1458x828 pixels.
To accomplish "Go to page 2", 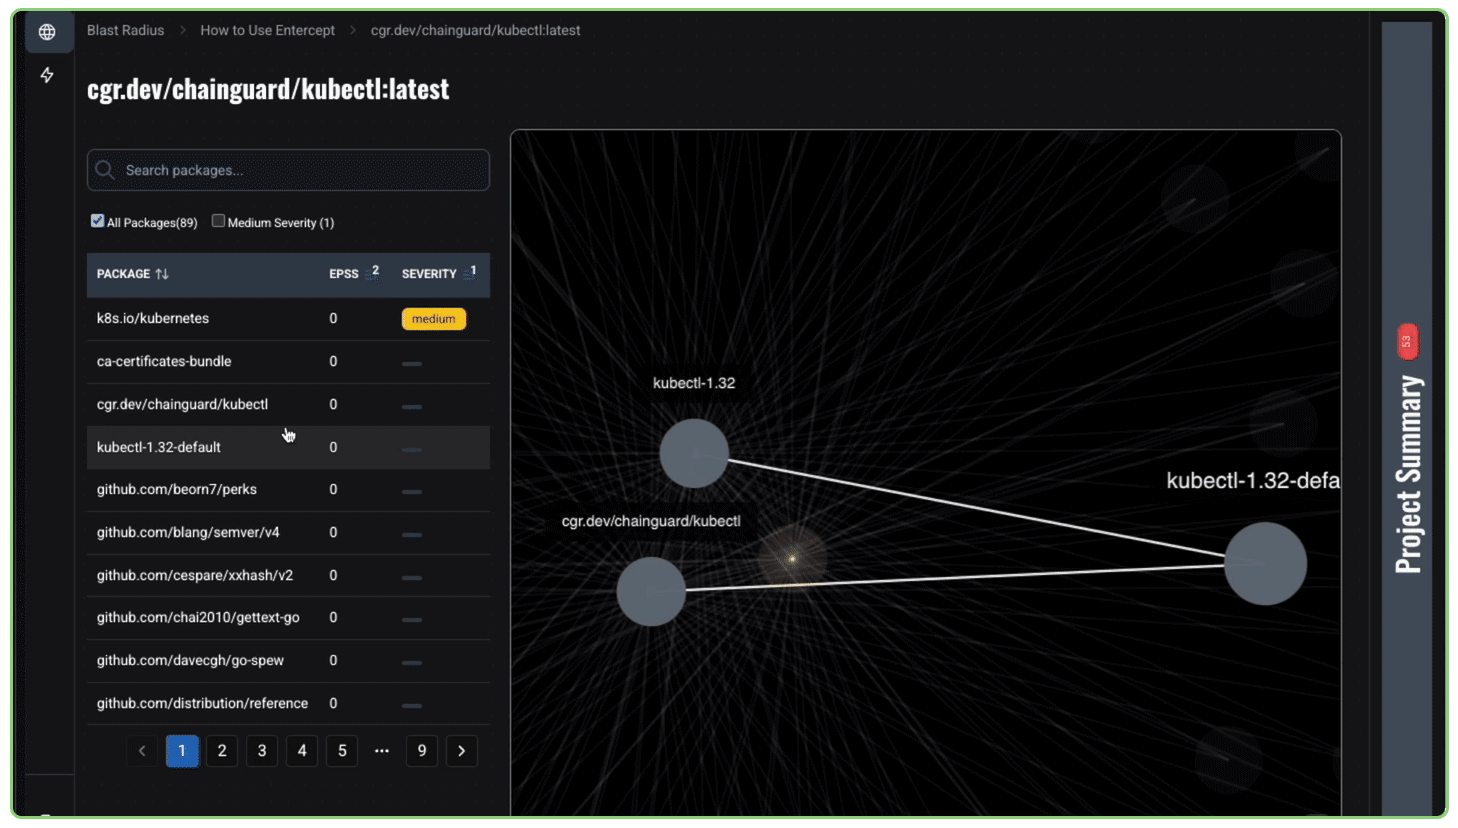I will click(222, 751).
